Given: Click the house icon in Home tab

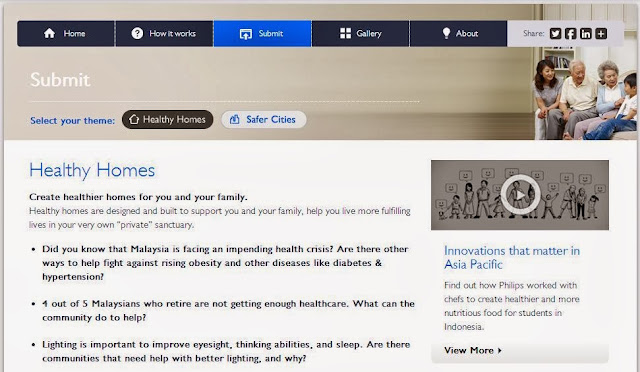Looking at the screenshot, I should tap(49, 33).
